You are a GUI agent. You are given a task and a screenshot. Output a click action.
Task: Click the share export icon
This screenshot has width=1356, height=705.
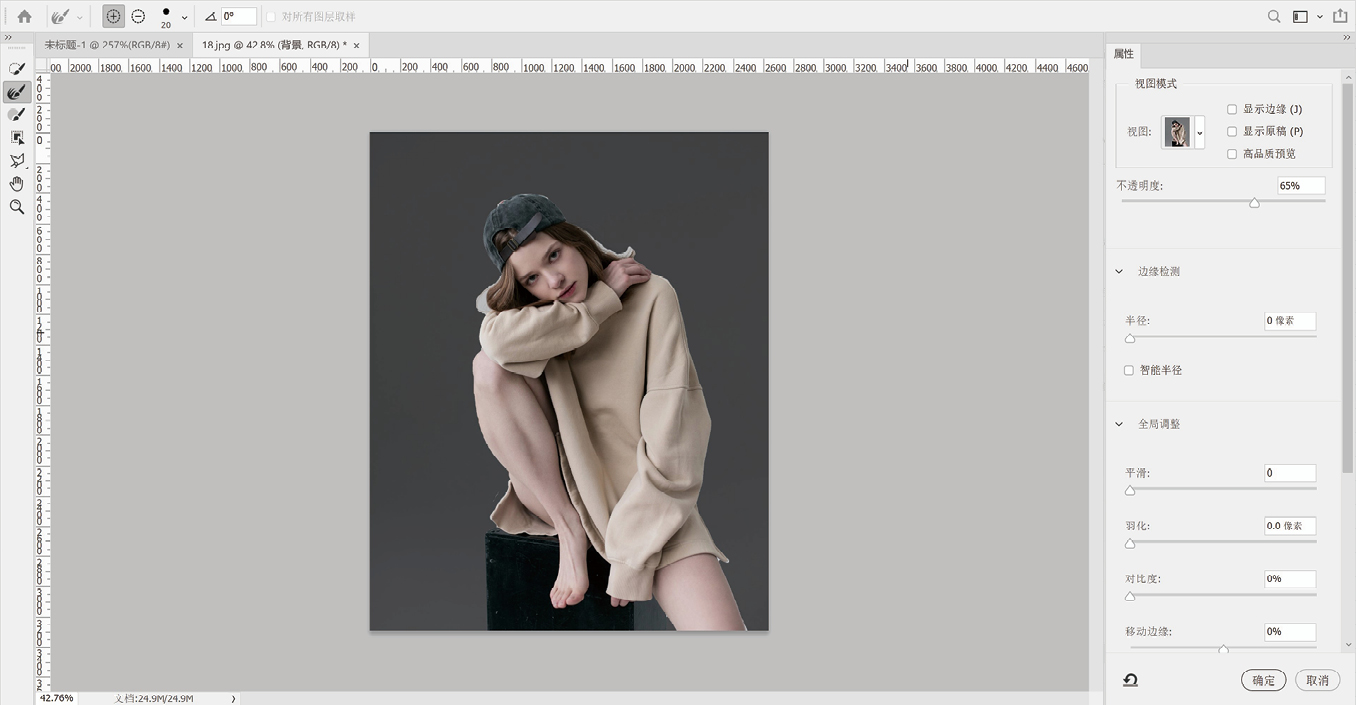1340,16
